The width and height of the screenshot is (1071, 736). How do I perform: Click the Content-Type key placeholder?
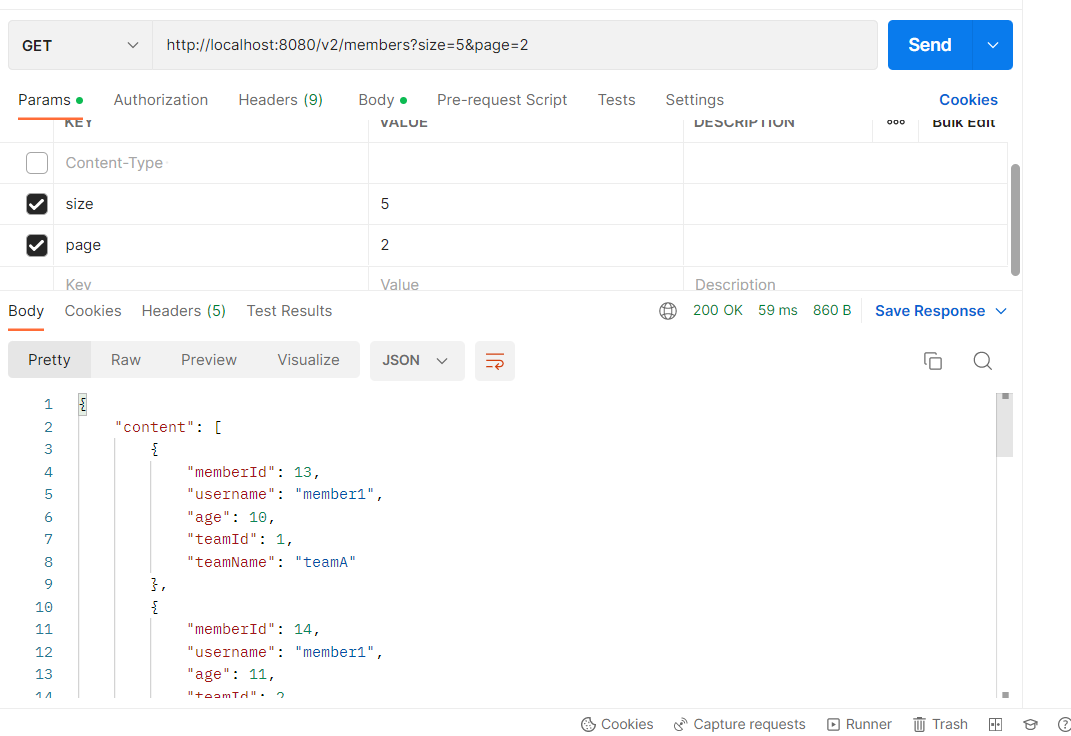[x=114, y=163]
